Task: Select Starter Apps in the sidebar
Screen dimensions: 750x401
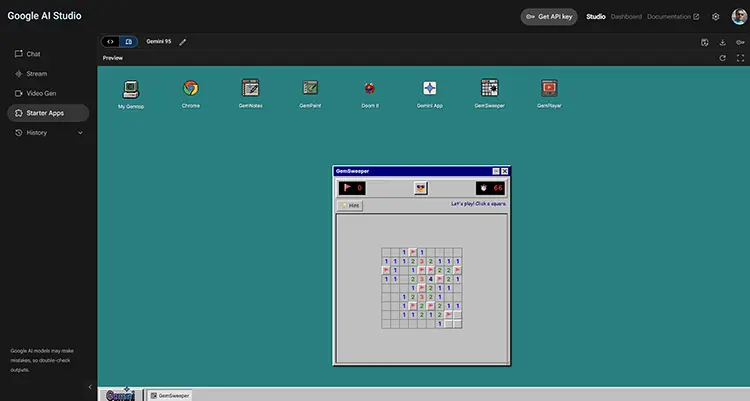Action: pyautogui.click(x=48, y=113)
